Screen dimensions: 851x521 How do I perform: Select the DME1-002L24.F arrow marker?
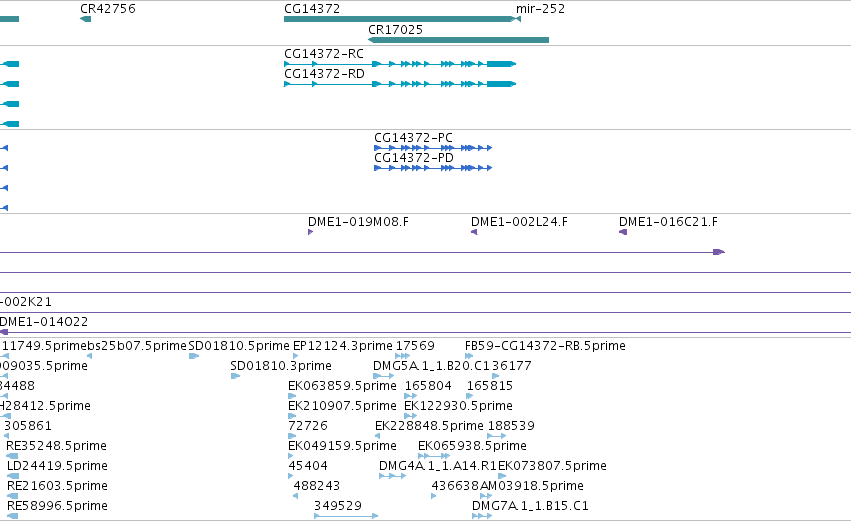coord(474,232)
